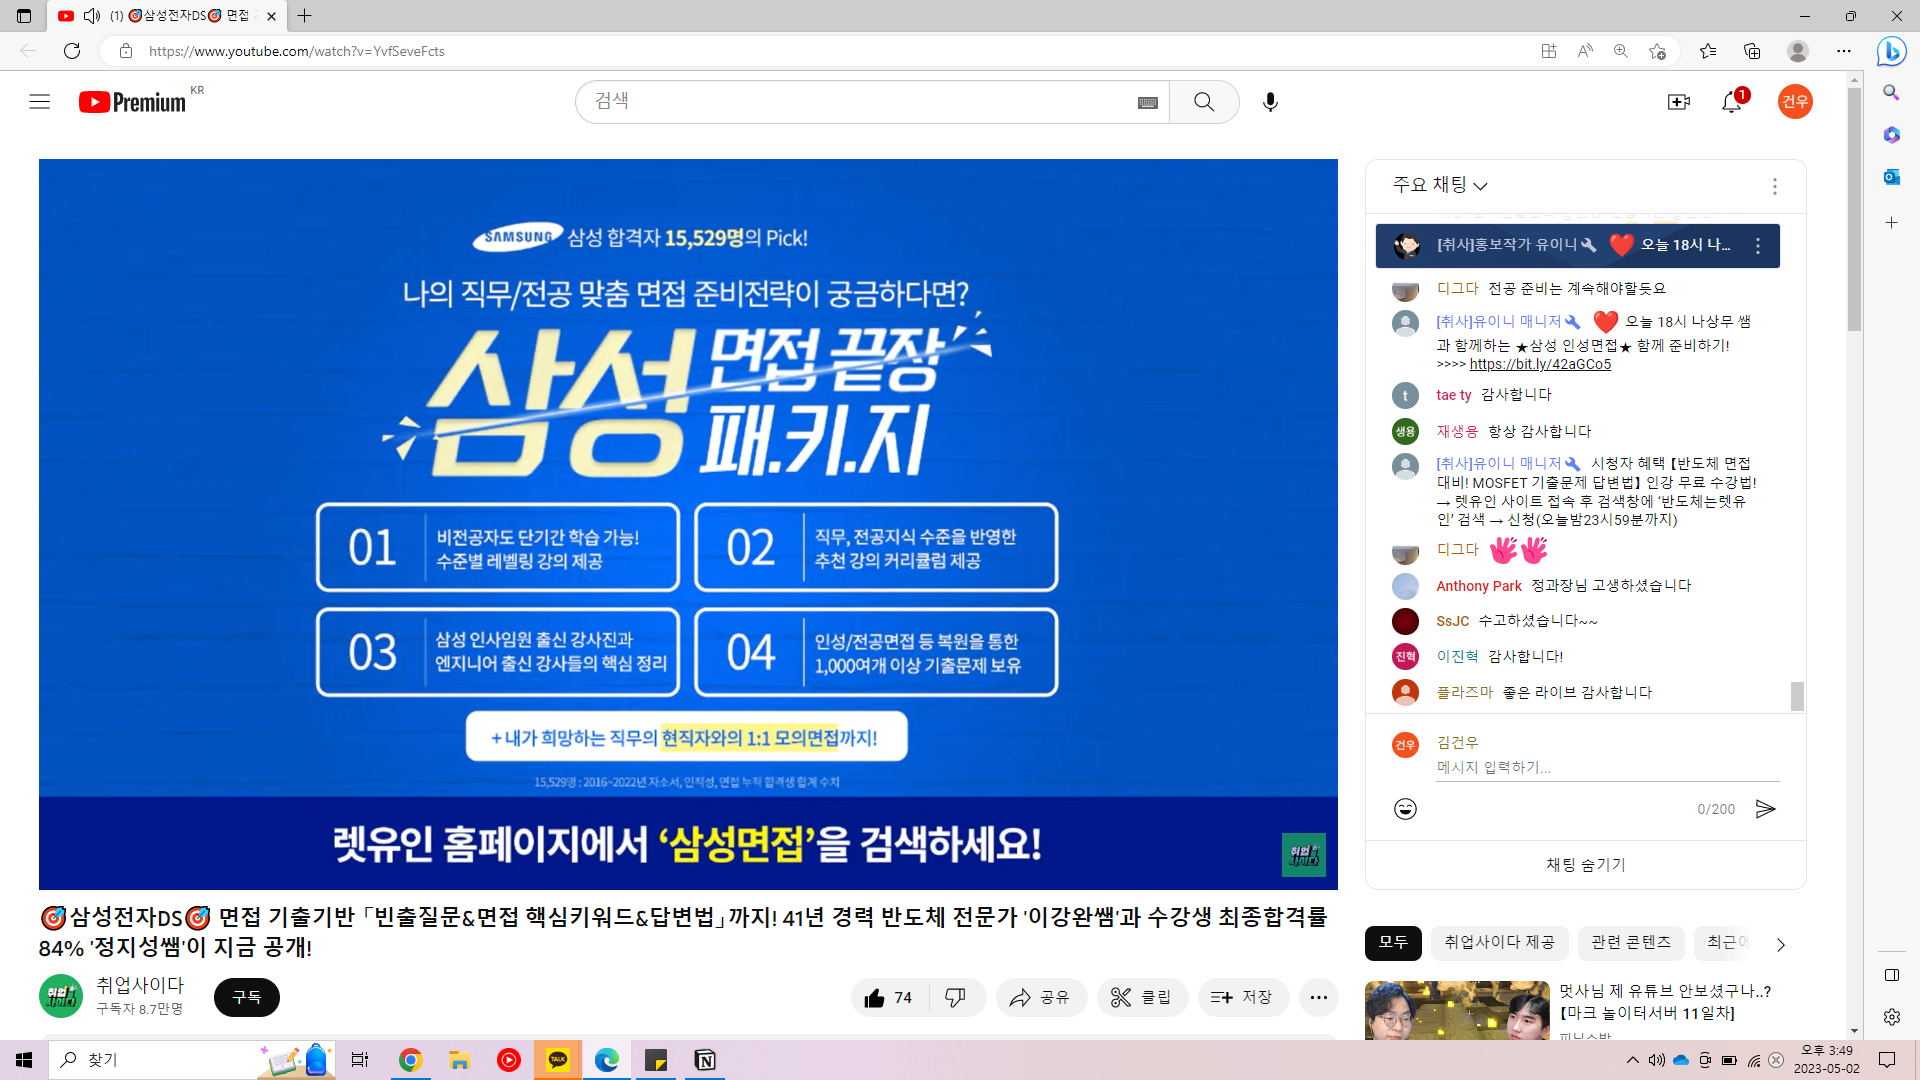The height and width of the screenshot is (1080, 1920).
Task: Click the chat panel scrollbar thumb
Action: point(1797,696)
